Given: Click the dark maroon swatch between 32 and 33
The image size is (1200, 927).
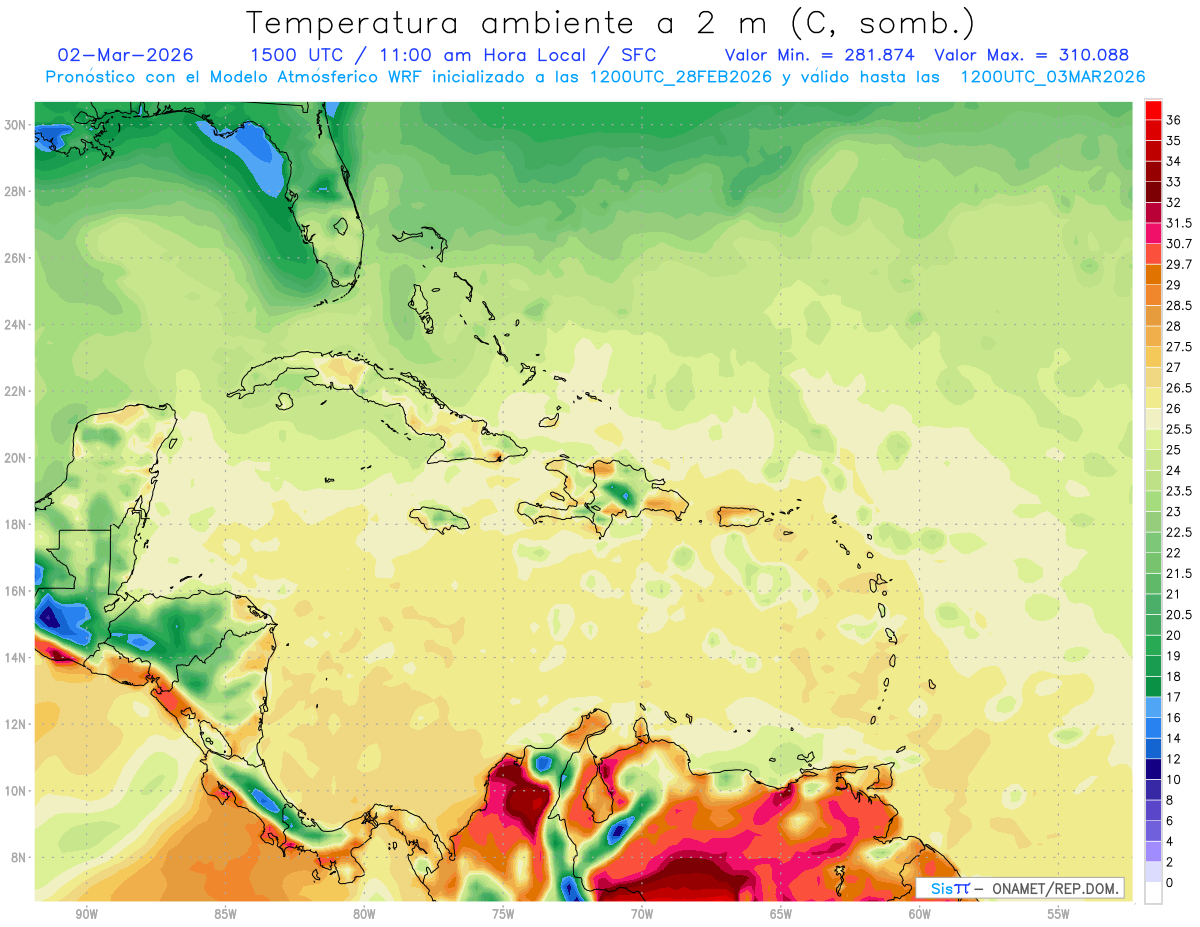Looking at the screenshot, I should tap(1153, 191).
